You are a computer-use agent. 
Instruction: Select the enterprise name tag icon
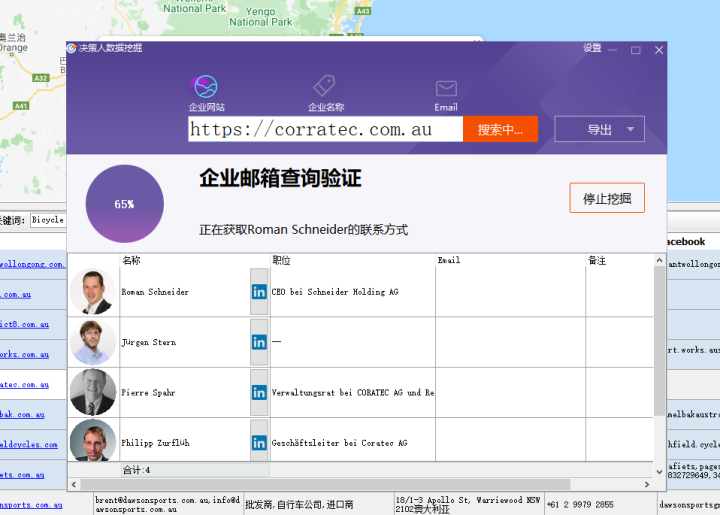click(324, 86)
